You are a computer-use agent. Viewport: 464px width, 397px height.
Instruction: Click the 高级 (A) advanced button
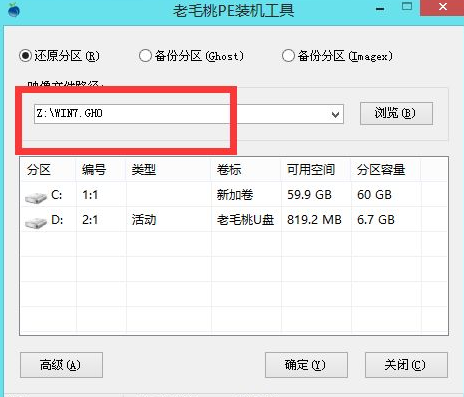(61, 365)
